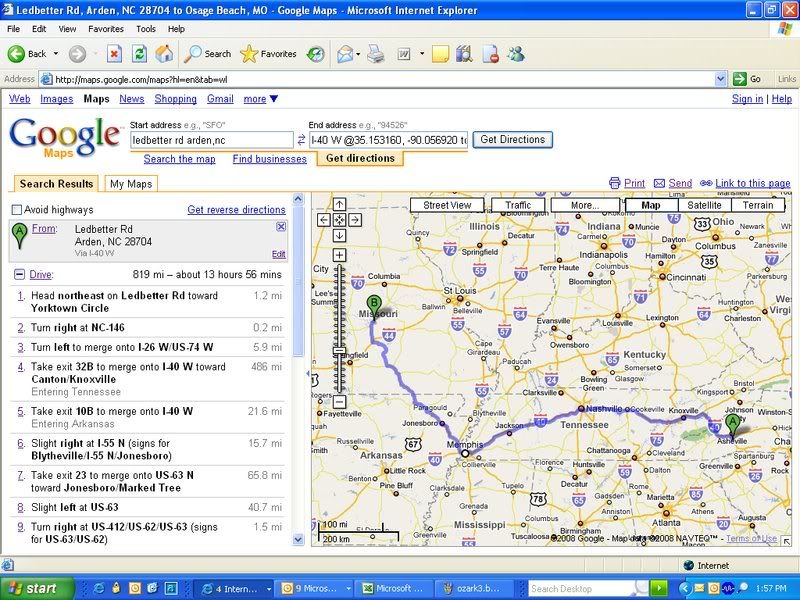Enable the Street View button
This screenshot has width=800, height=600.
[x=447, y=205]
